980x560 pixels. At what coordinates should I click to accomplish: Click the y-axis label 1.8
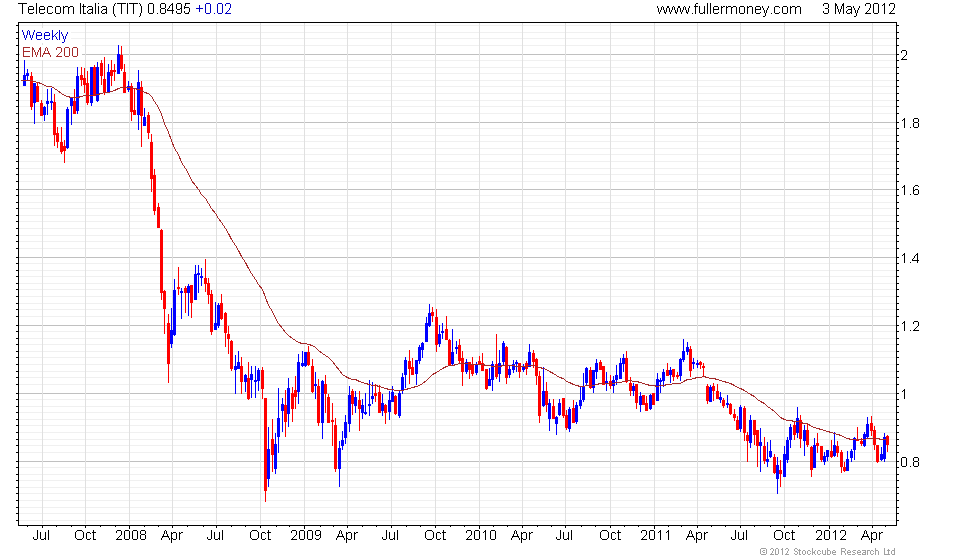tap(910, 123)
